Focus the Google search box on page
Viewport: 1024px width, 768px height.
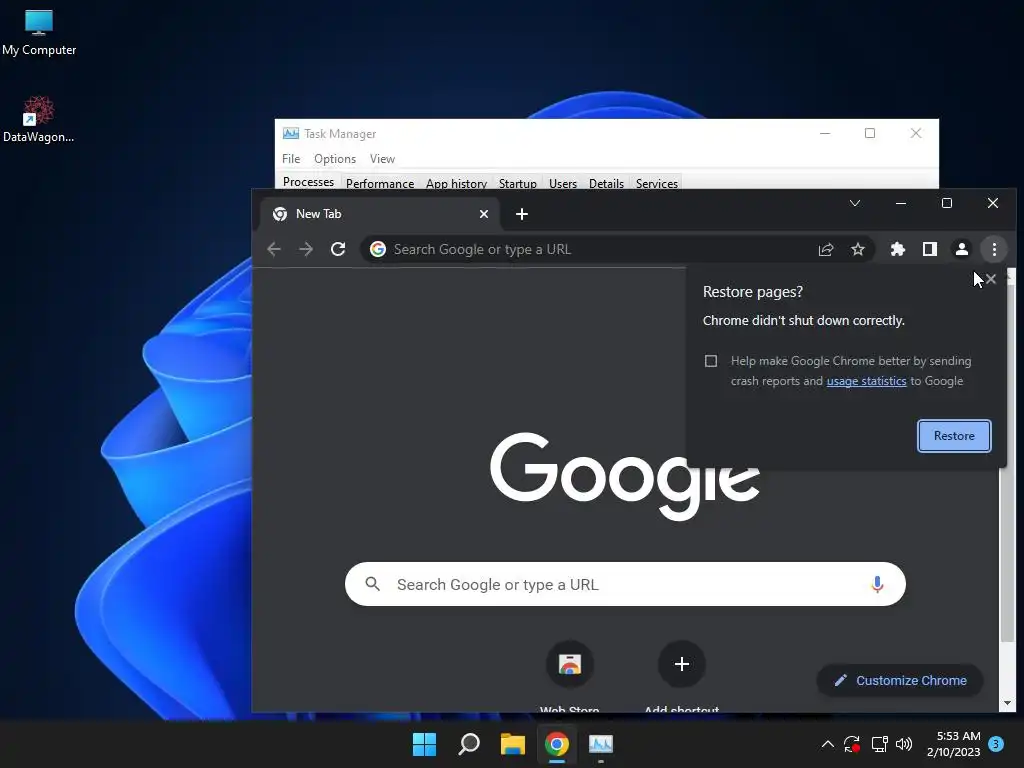click(625, 584)
